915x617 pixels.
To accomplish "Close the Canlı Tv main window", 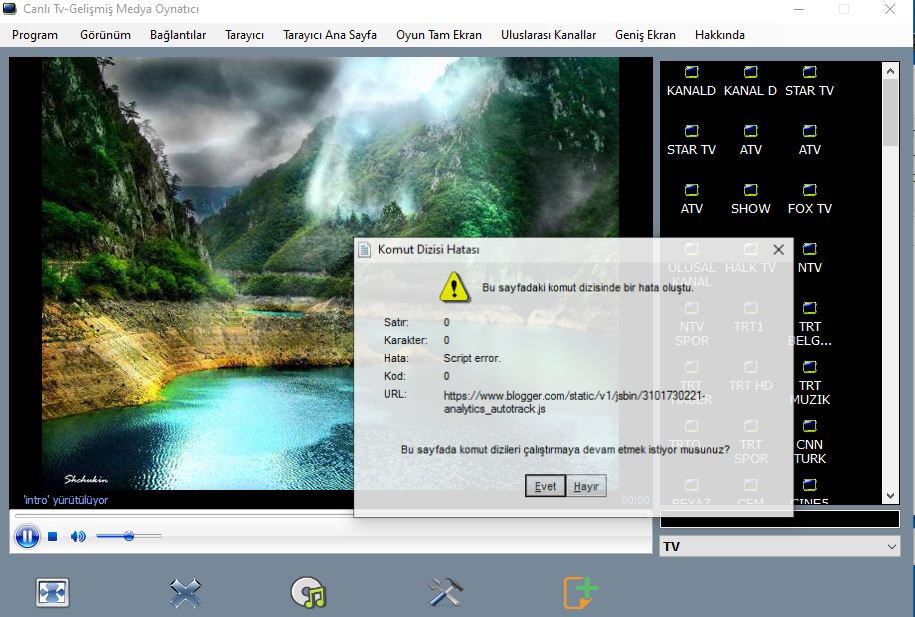I will click(889, 9).
